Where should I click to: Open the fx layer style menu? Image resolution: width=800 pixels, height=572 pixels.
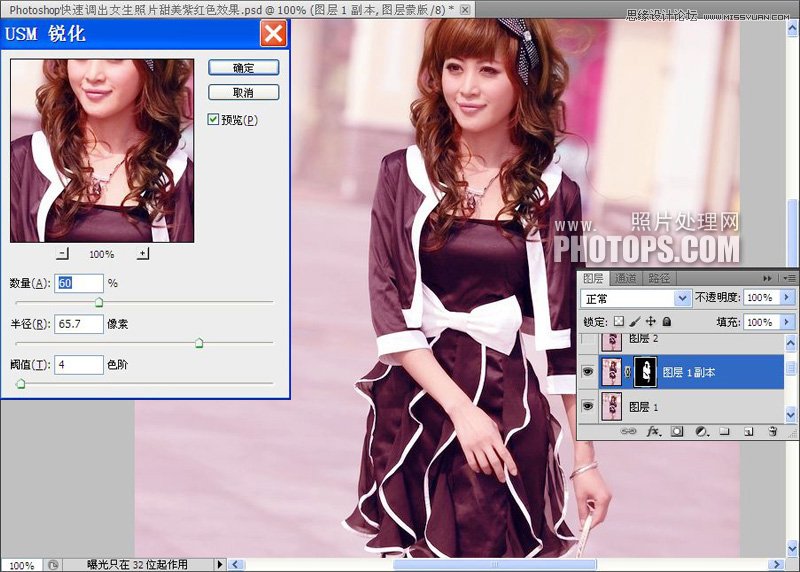click(653, 432)
